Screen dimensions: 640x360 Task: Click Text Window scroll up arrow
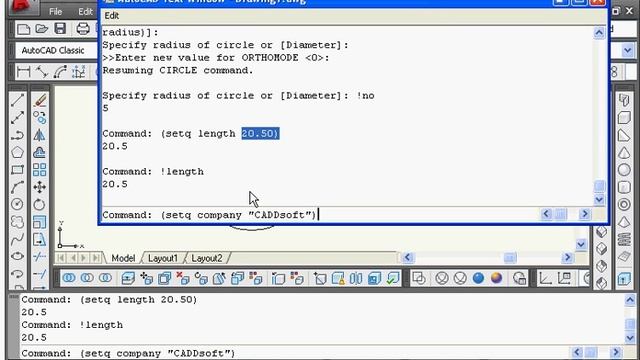[599, 33]
